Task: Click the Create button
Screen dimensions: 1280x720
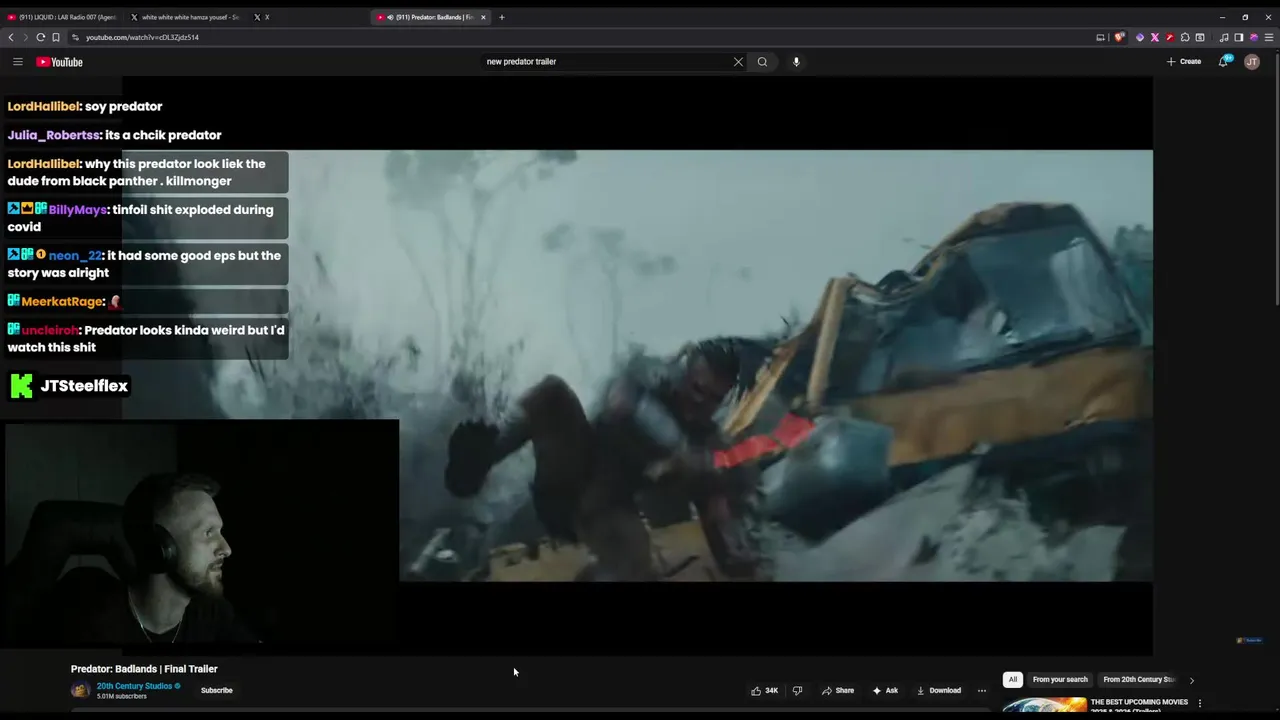Action: coord(1183,62)
